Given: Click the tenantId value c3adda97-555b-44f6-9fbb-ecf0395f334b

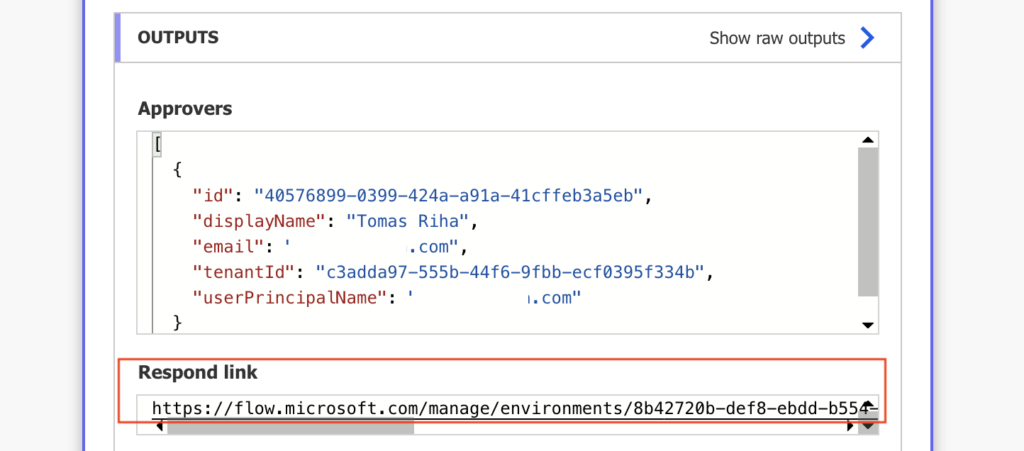Looking at the screenshot, I should point(509,272).
